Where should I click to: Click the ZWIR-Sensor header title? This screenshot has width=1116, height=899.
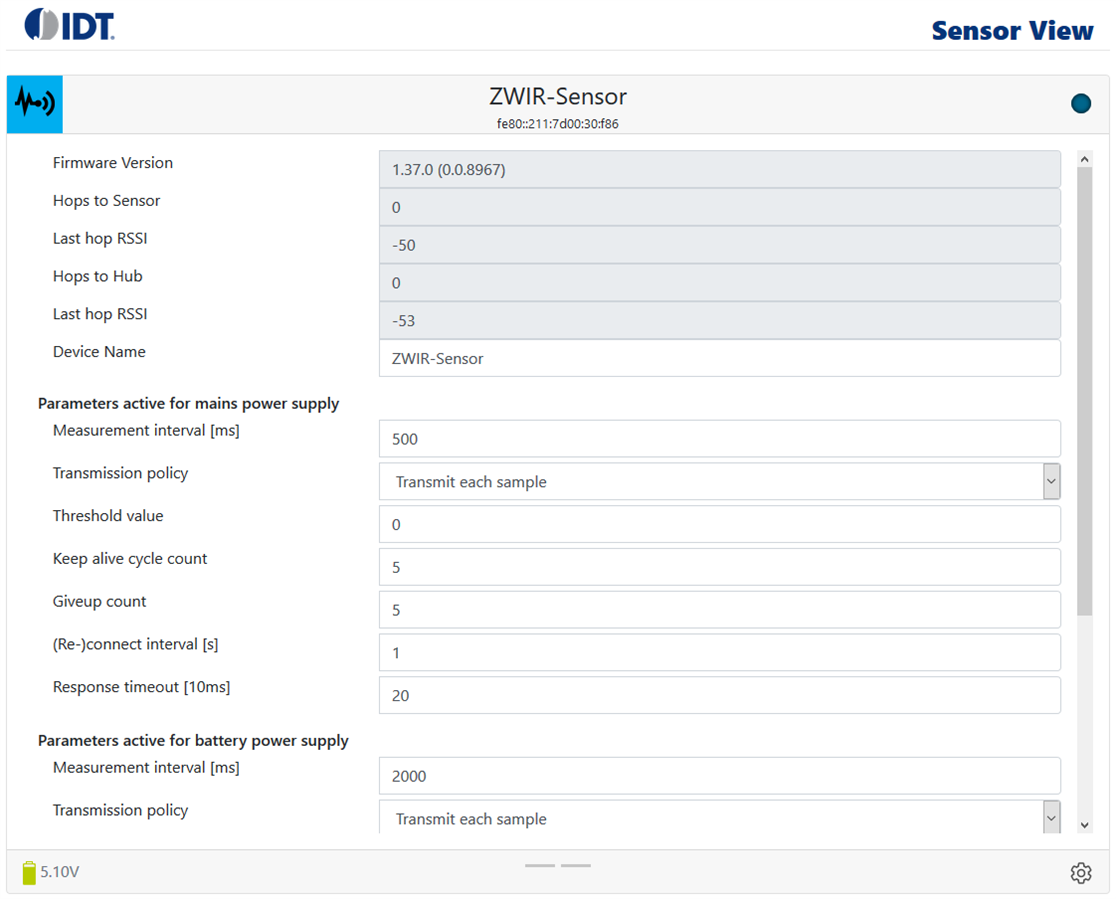tap(558, 97)
